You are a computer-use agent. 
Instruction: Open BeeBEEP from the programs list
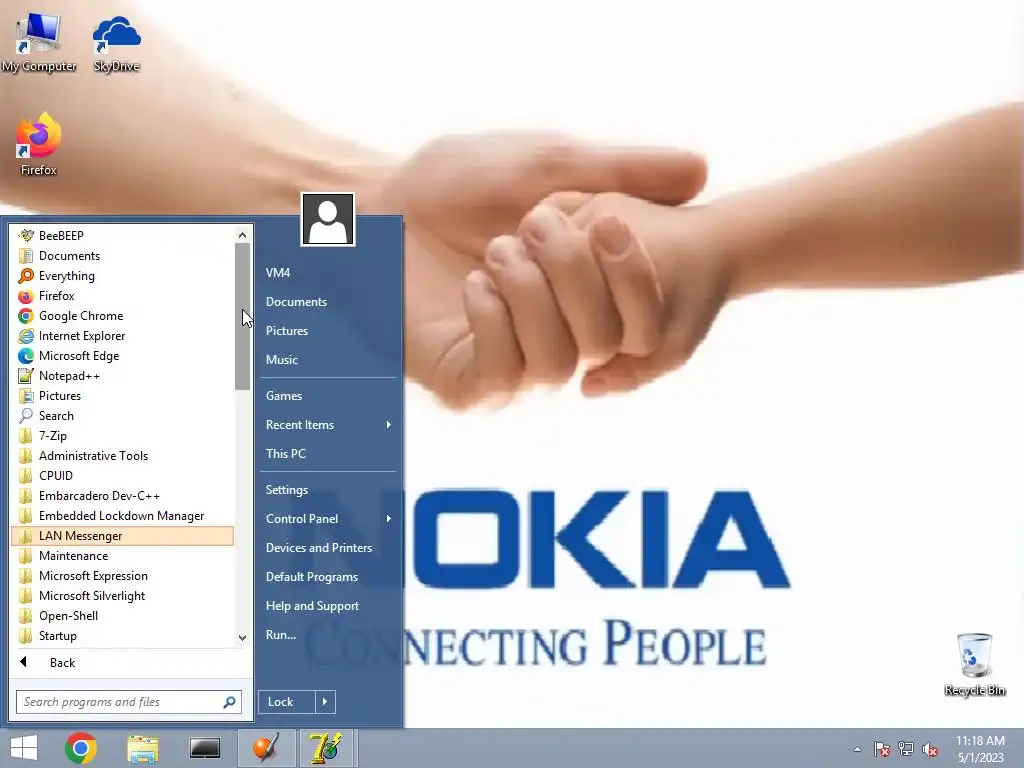point(122,235)
